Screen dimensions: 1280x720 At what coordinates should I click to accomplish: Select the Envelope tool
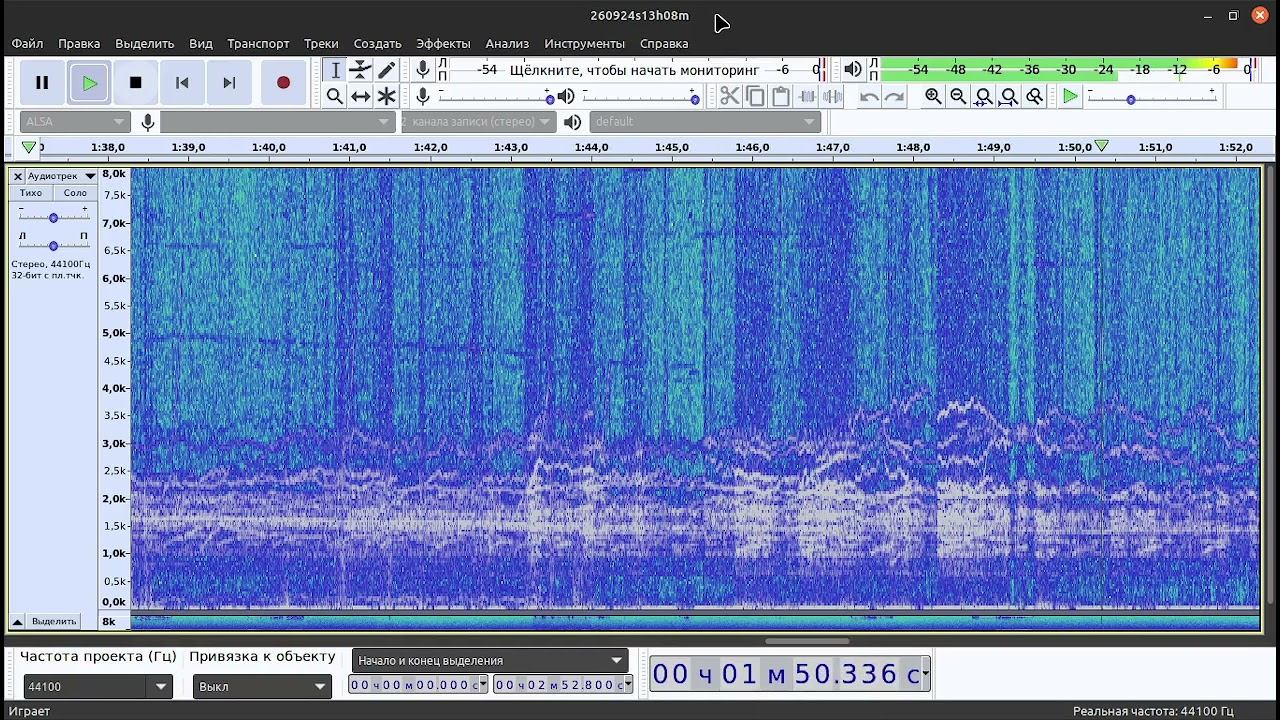(361, 70)
